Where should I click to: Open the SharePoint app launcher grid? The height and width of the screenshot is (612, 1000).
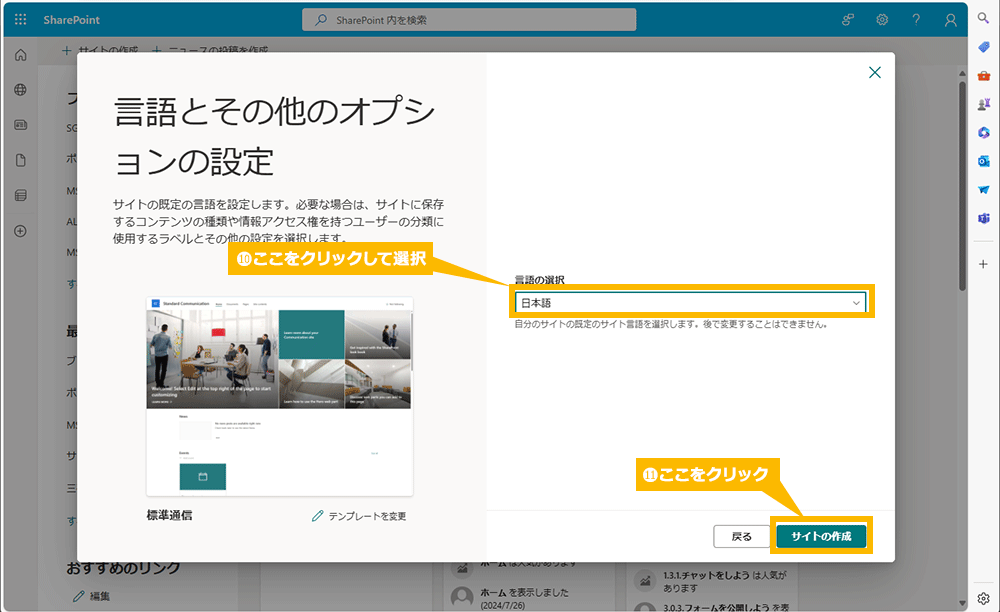(x=20, y=20)
